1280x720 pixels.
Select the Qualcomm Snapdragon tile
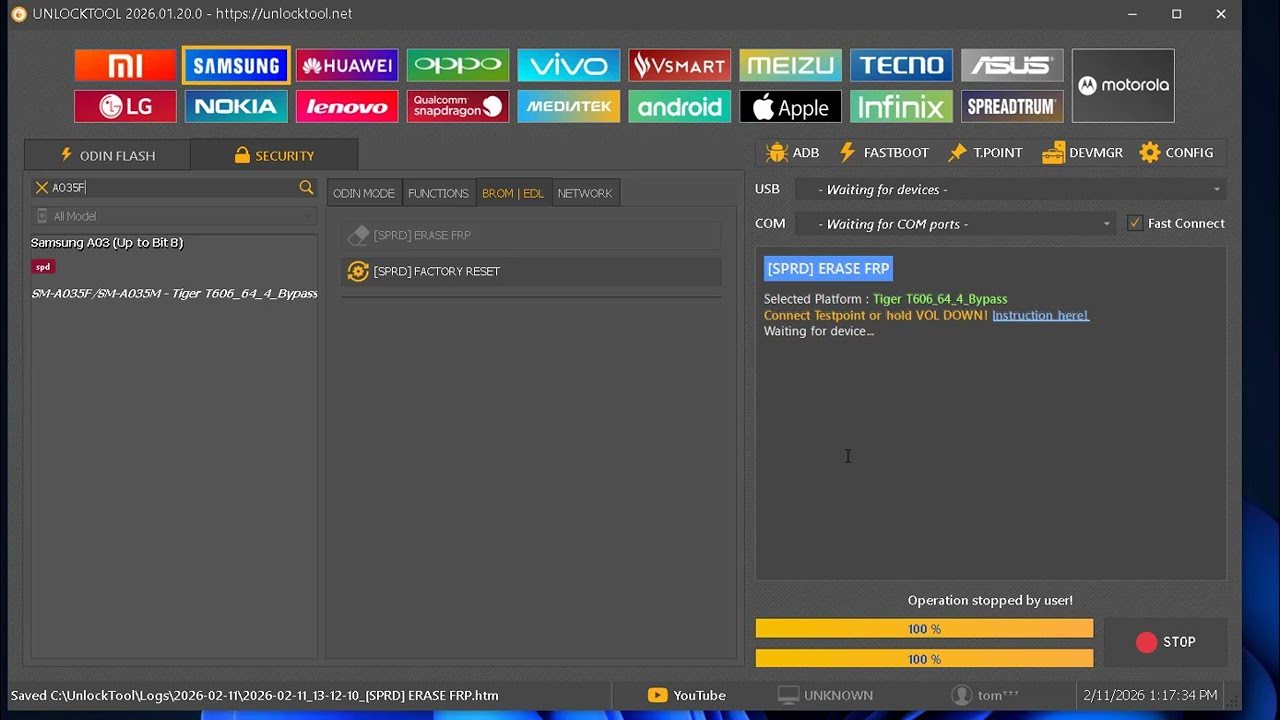(458, 106)
